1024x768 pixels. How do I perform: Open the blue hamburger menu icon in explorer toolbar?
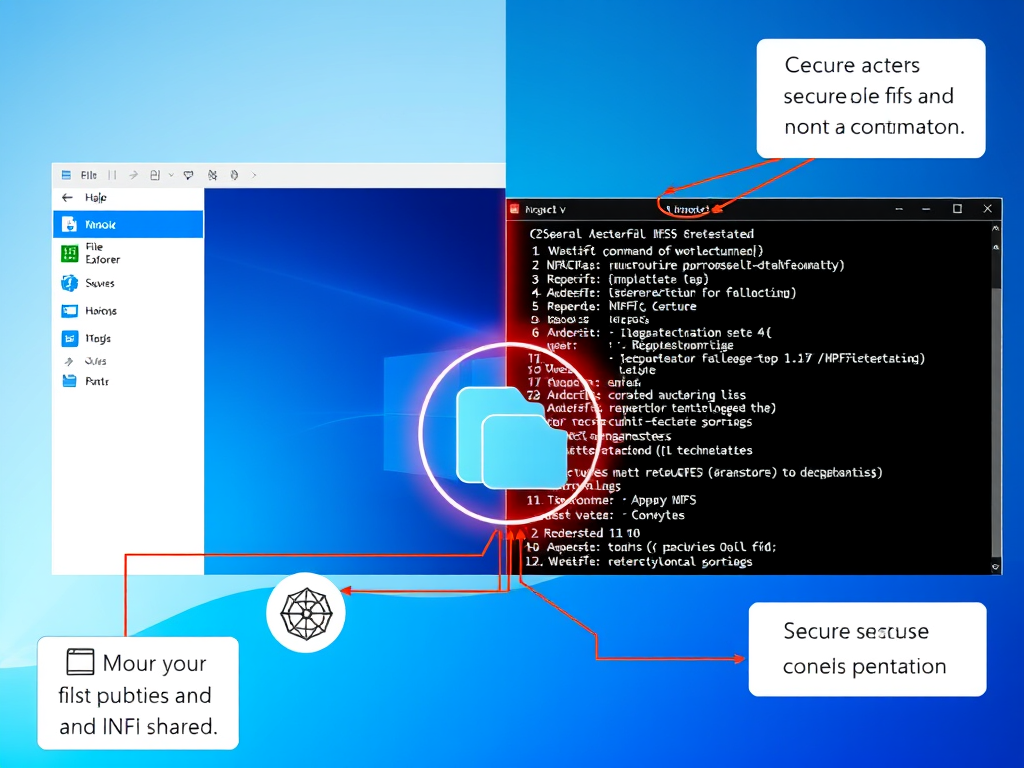66,175
